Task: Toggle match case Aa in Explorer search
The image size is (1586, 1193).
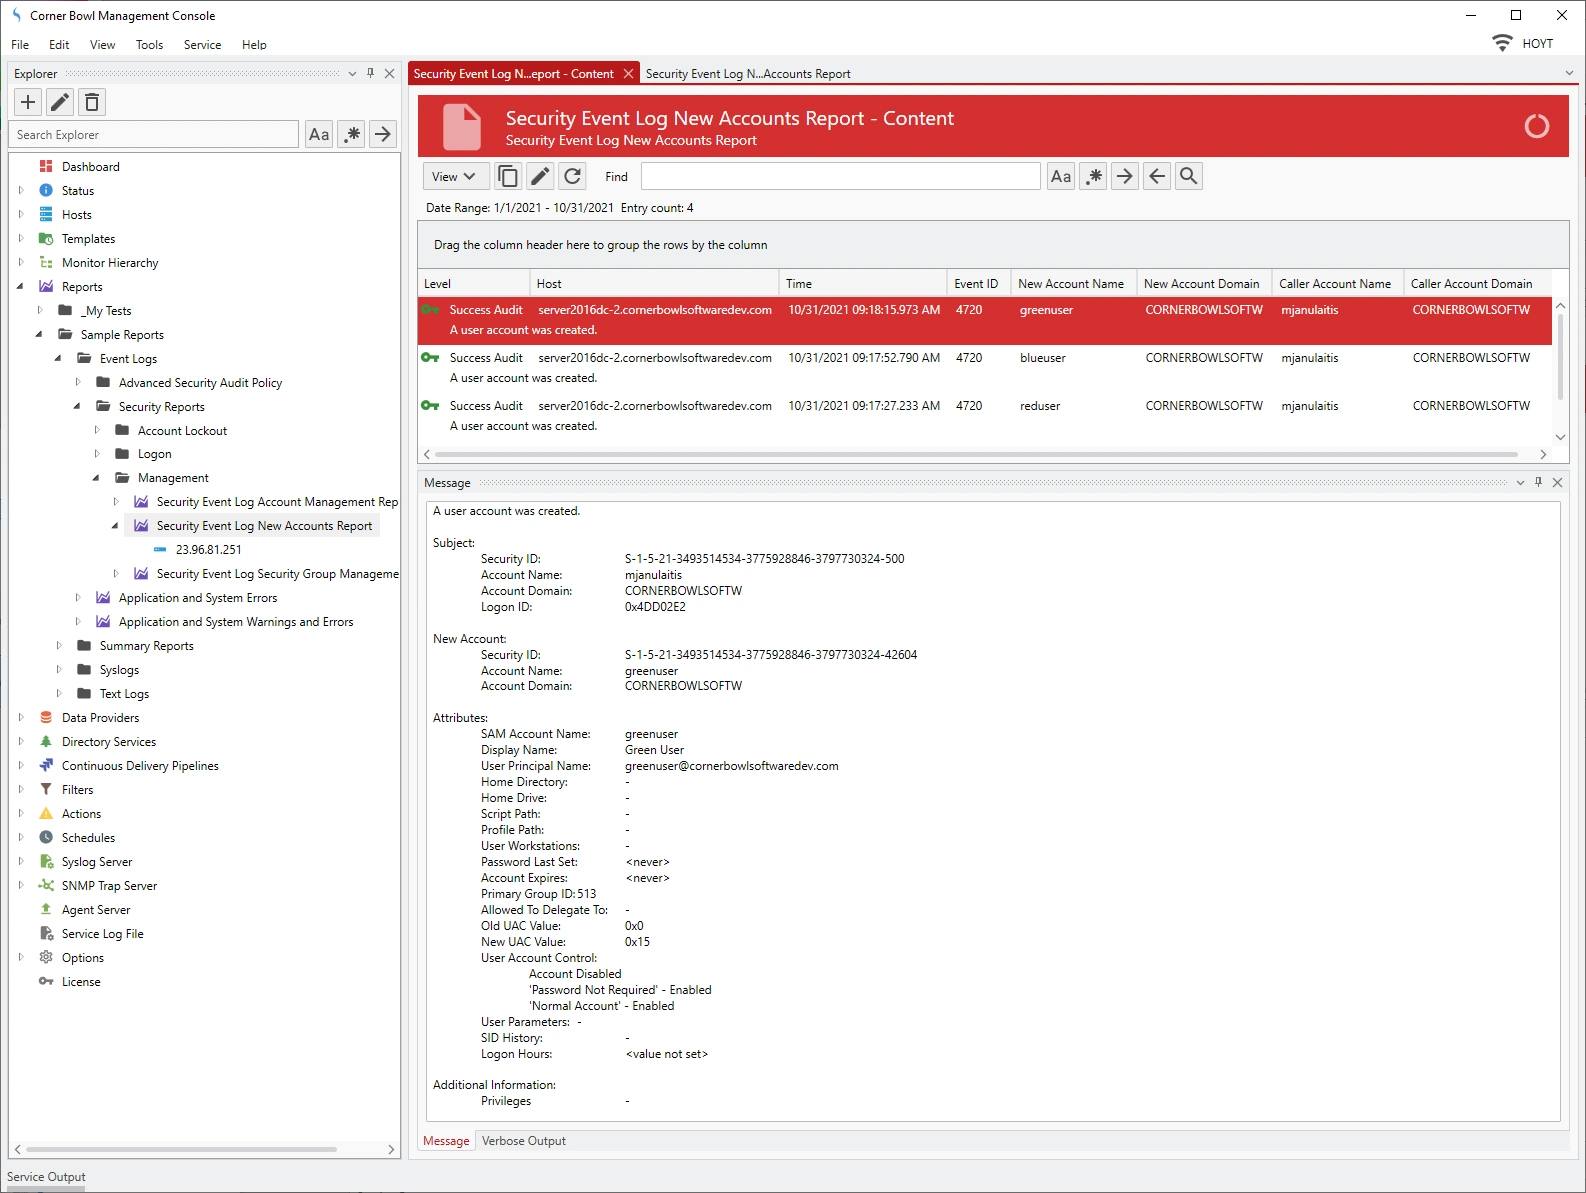Action: pos(319,135)
